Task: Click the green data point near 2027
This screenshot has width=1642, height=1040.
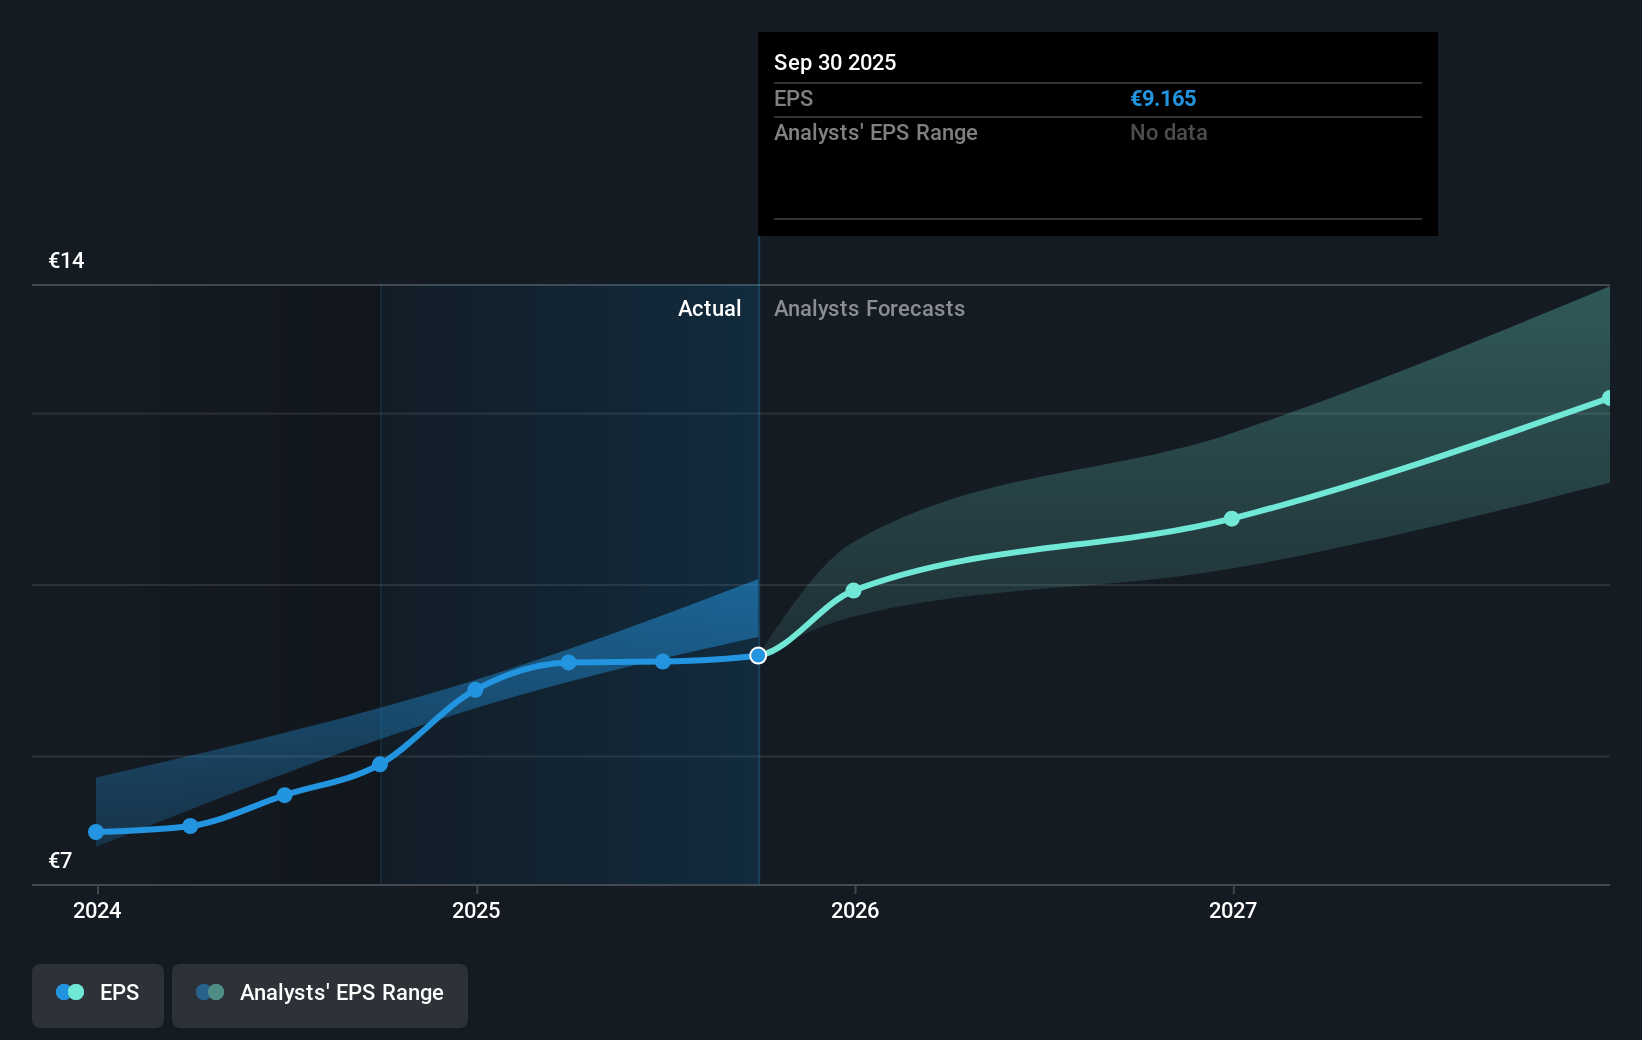Action: (x=1232, y=518)
